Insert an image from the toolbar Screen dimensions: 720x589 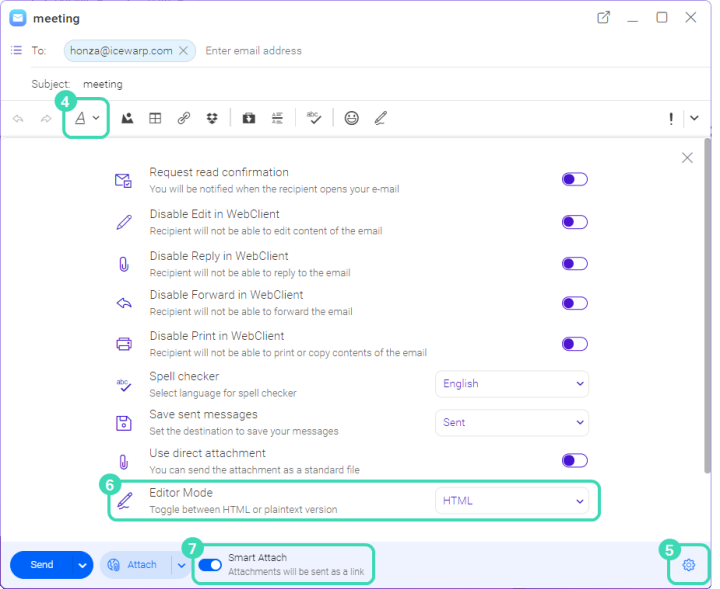pyautogui.click(x=127, y=118)
